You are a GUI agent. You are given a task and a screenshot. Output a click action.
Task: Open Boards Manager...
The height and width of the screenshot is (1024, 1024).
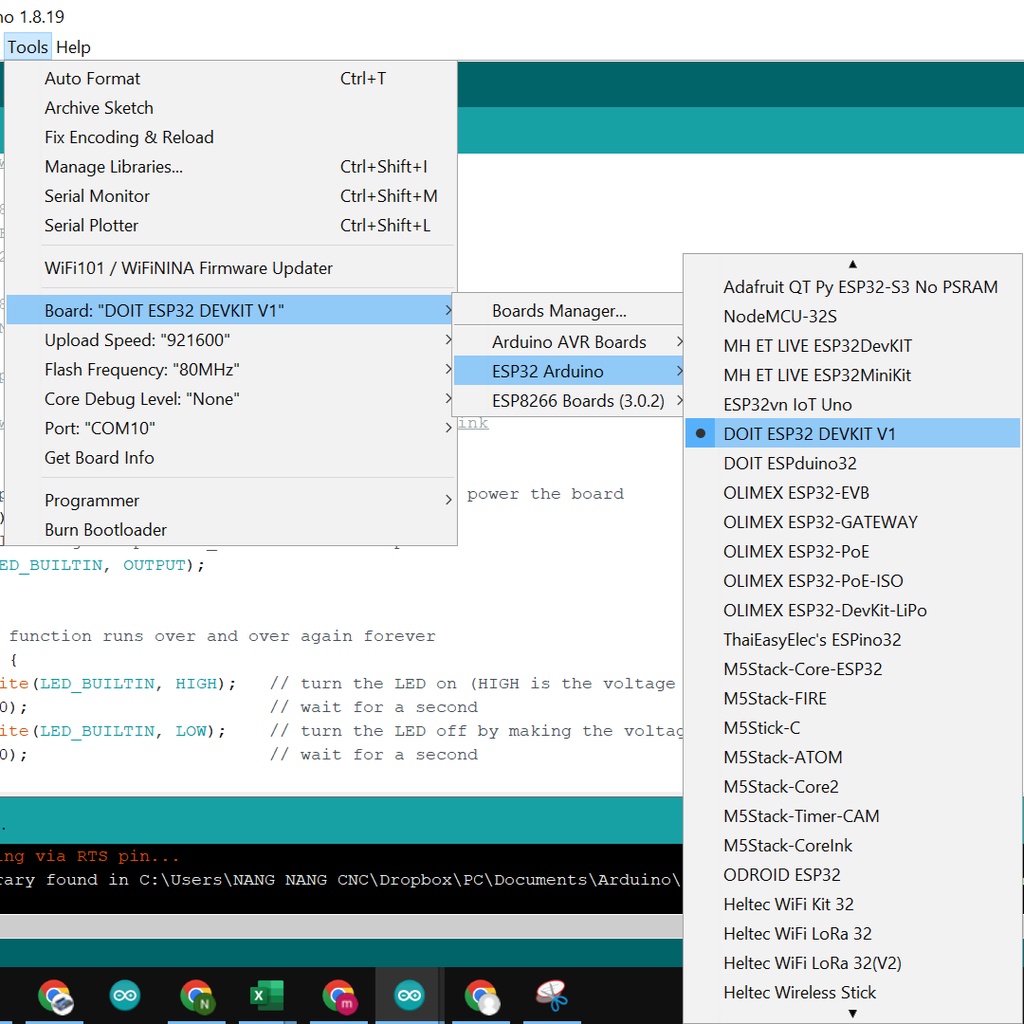coord(559,311)
